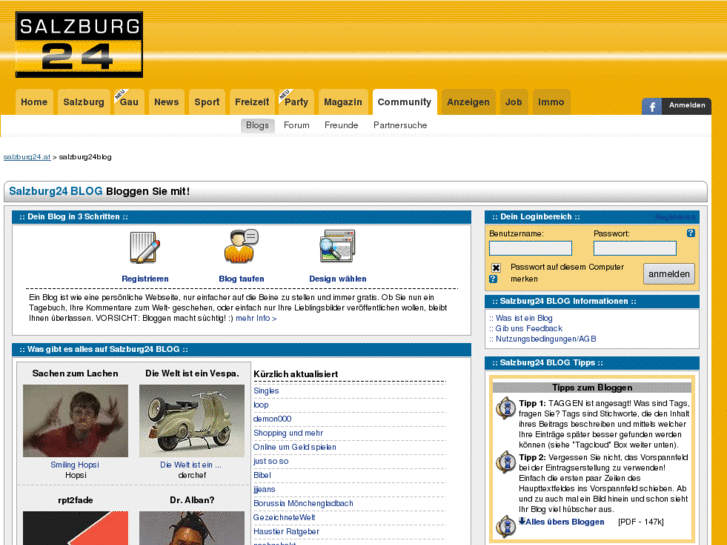Open 'Nutzungsbedingungen/AGB' link

tap(546, 339)
